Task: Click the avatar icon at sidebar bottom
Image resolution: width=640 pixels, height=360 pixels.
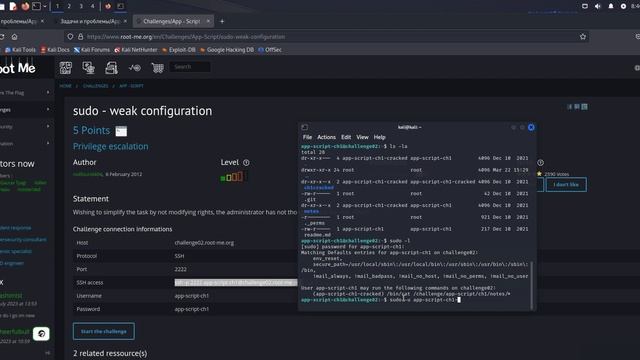Action: click(41, 334)
